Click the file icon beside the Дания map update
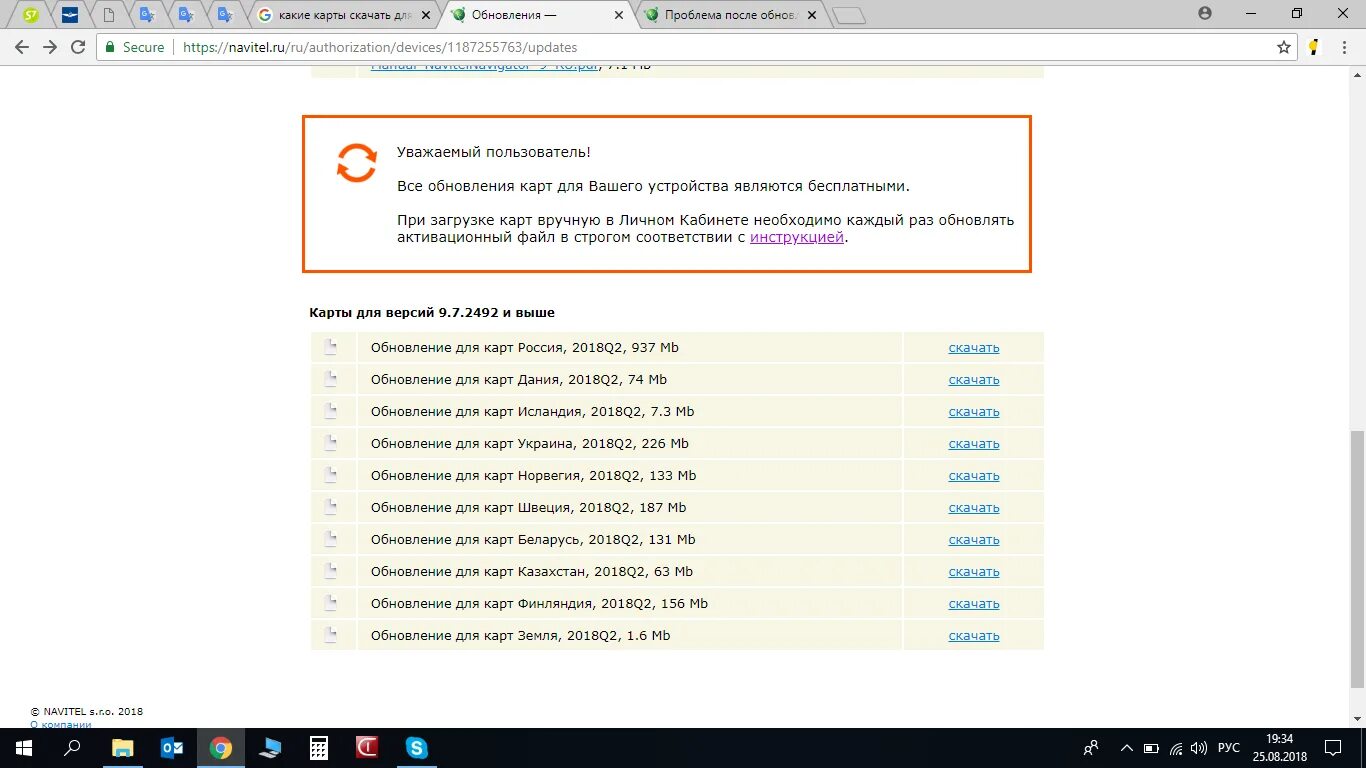1366x768 pixels. click(x=331, y=379)
